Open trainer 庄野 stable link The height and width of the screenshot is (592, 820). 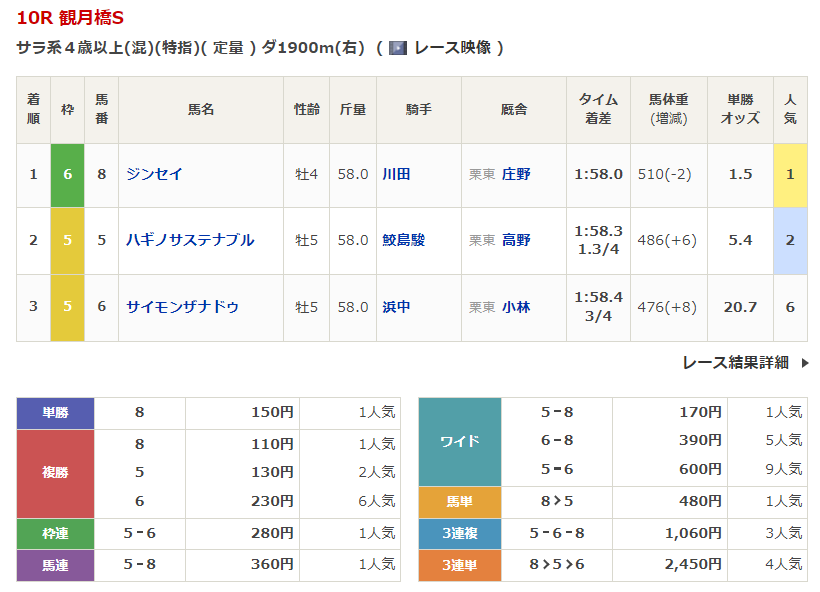[x=516, y=174]
